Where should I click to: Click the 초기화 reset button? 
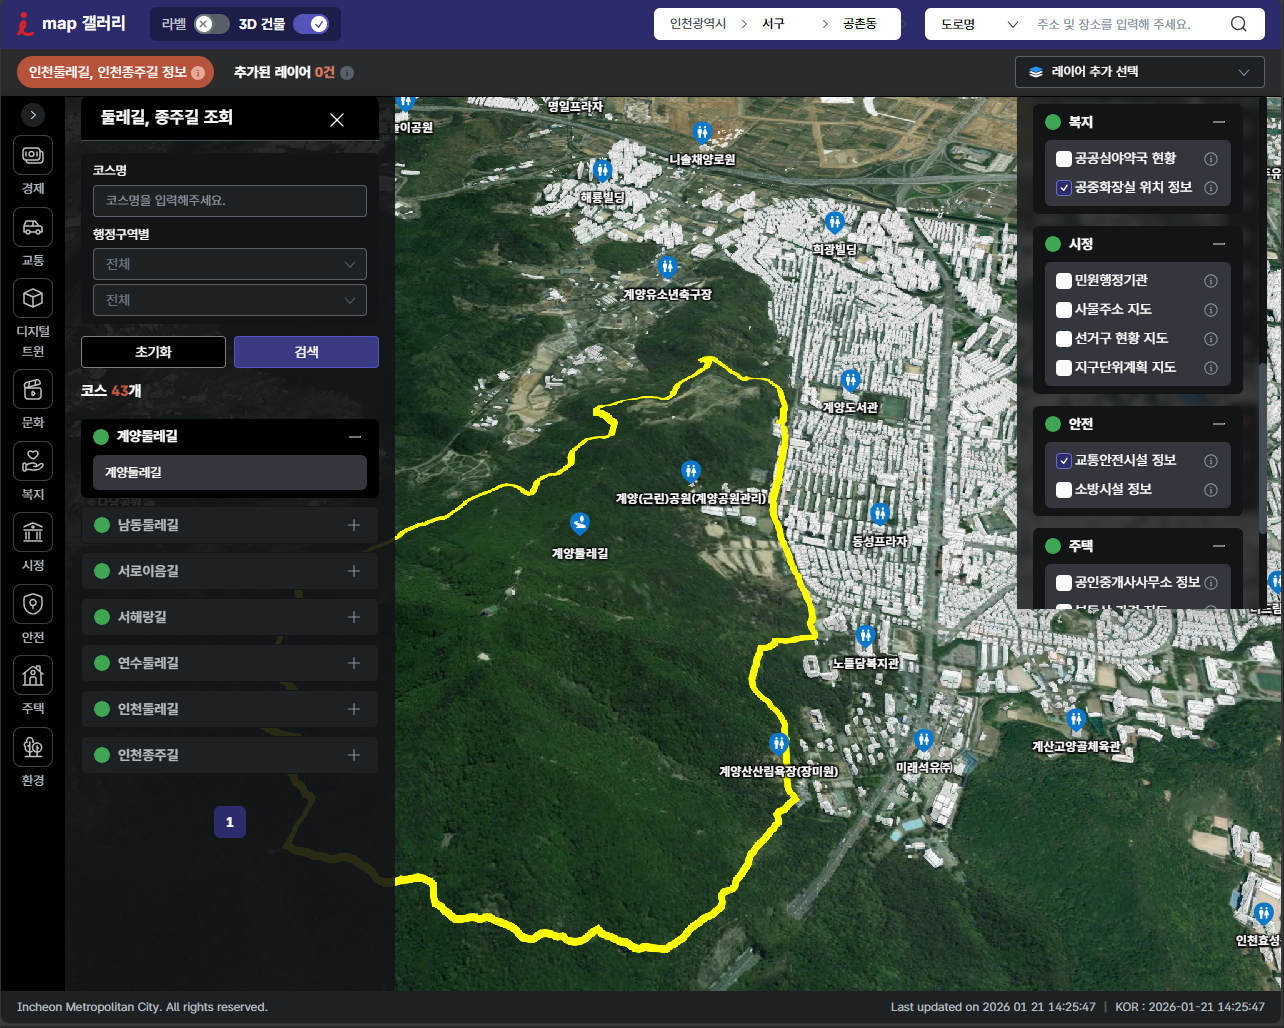[153, 352]
